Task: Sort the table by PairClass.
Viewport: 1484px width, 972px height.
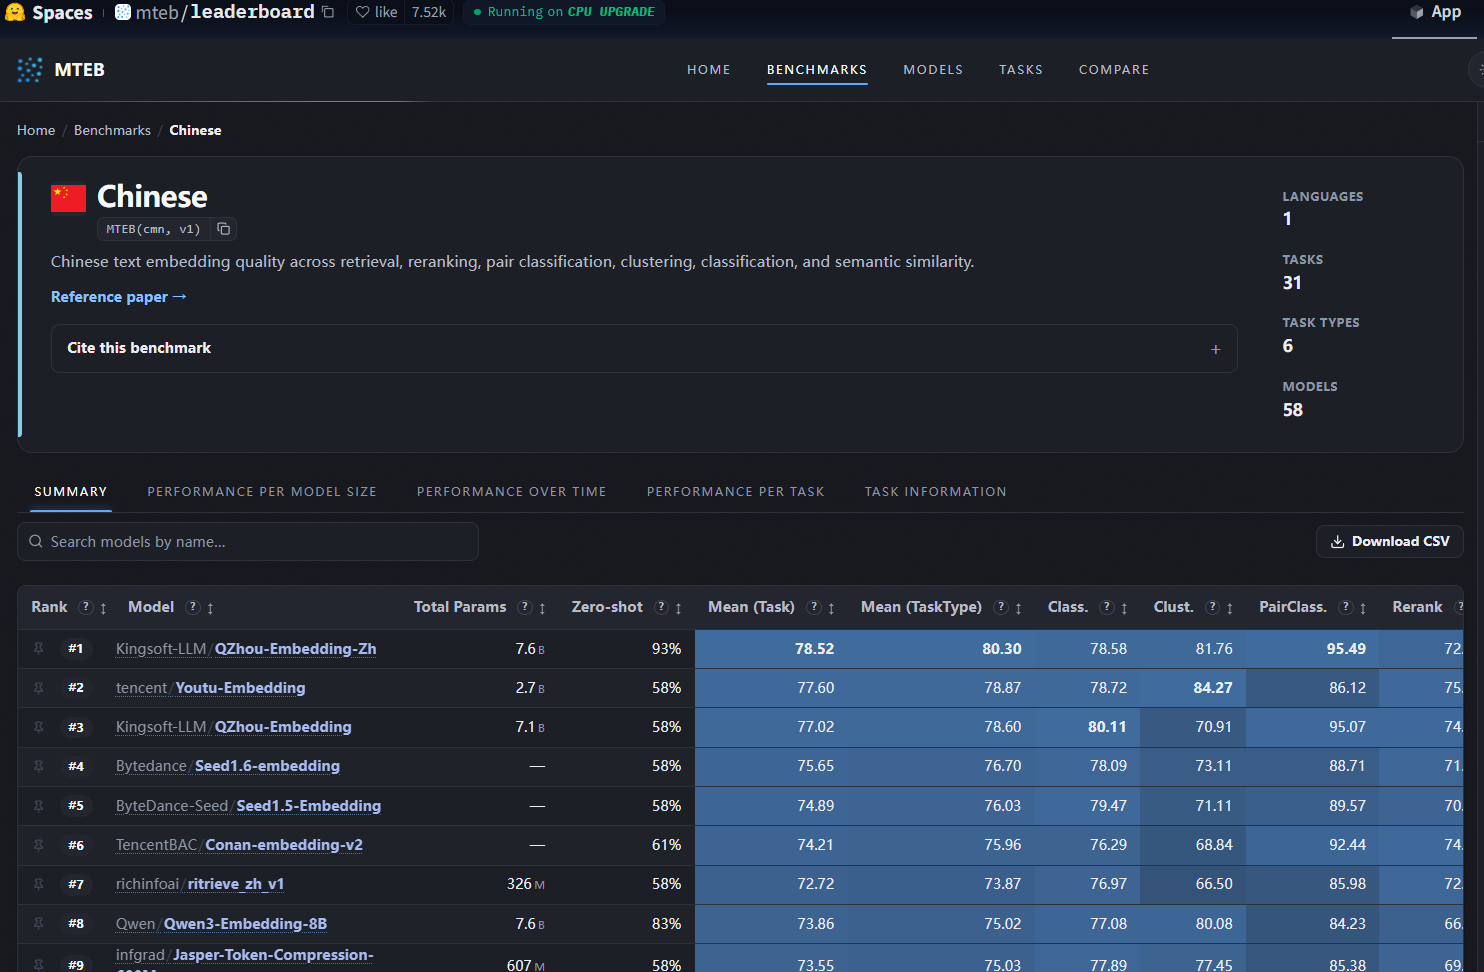Action: (1363, 608)
